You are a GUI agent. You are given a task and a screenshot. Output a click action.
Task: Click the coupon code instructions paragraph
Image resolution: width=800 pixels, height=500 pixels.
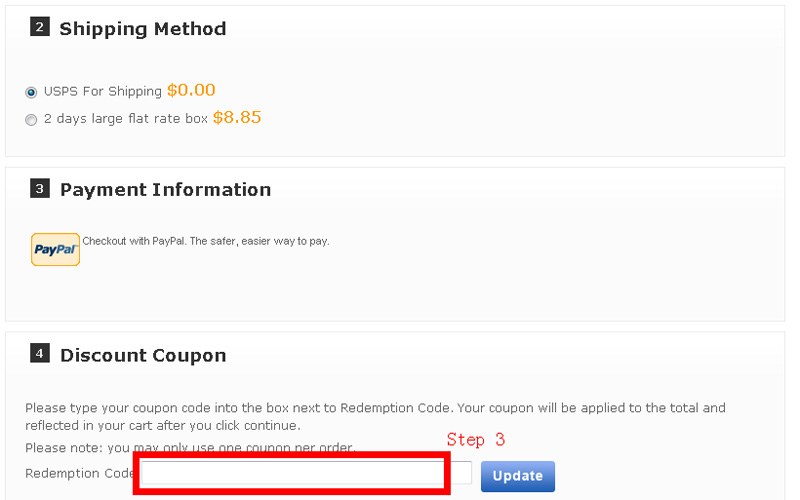(375, 416)
